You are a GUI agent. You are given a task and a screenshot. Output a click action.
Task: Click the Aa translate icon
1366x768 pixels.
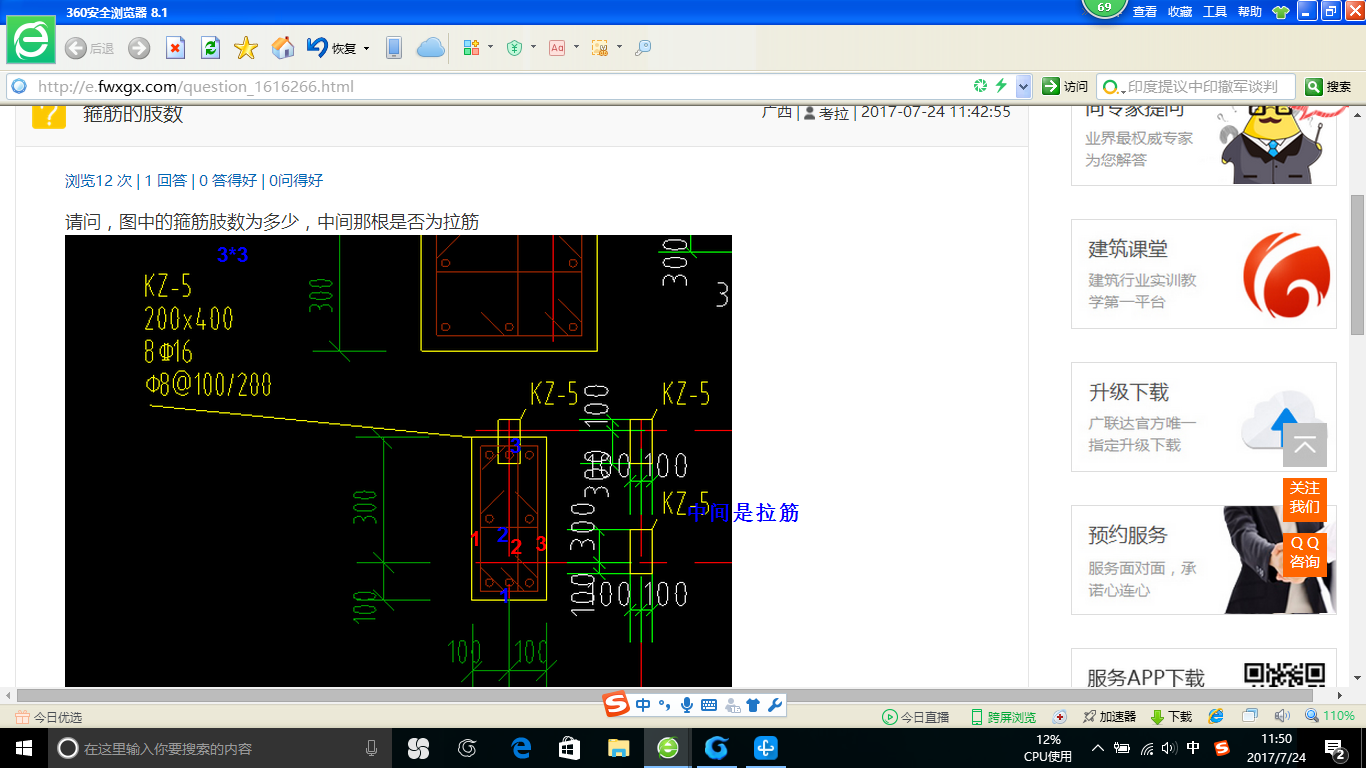(557, 47)
